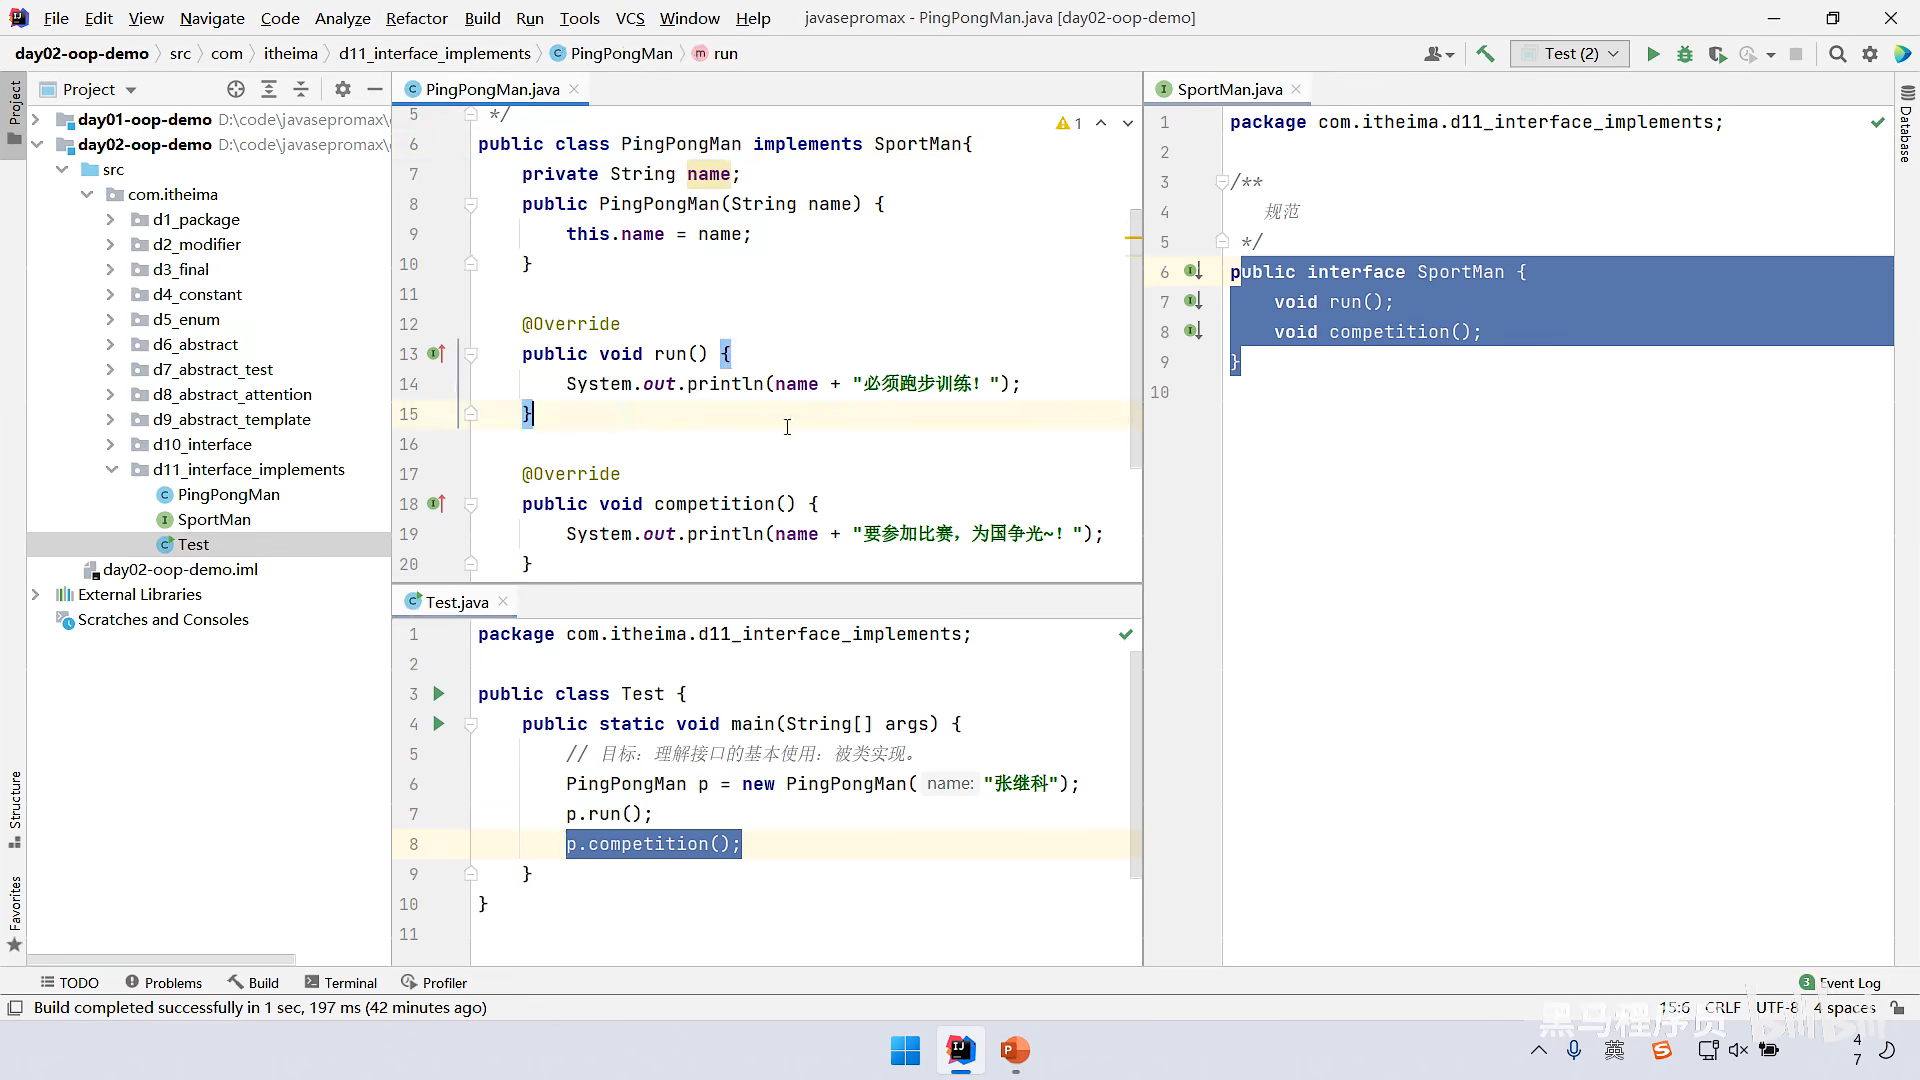Open Search Everywhere magnifier icon
Viewport: 1920px width, 1080px height.
[x=1837, y=54]
